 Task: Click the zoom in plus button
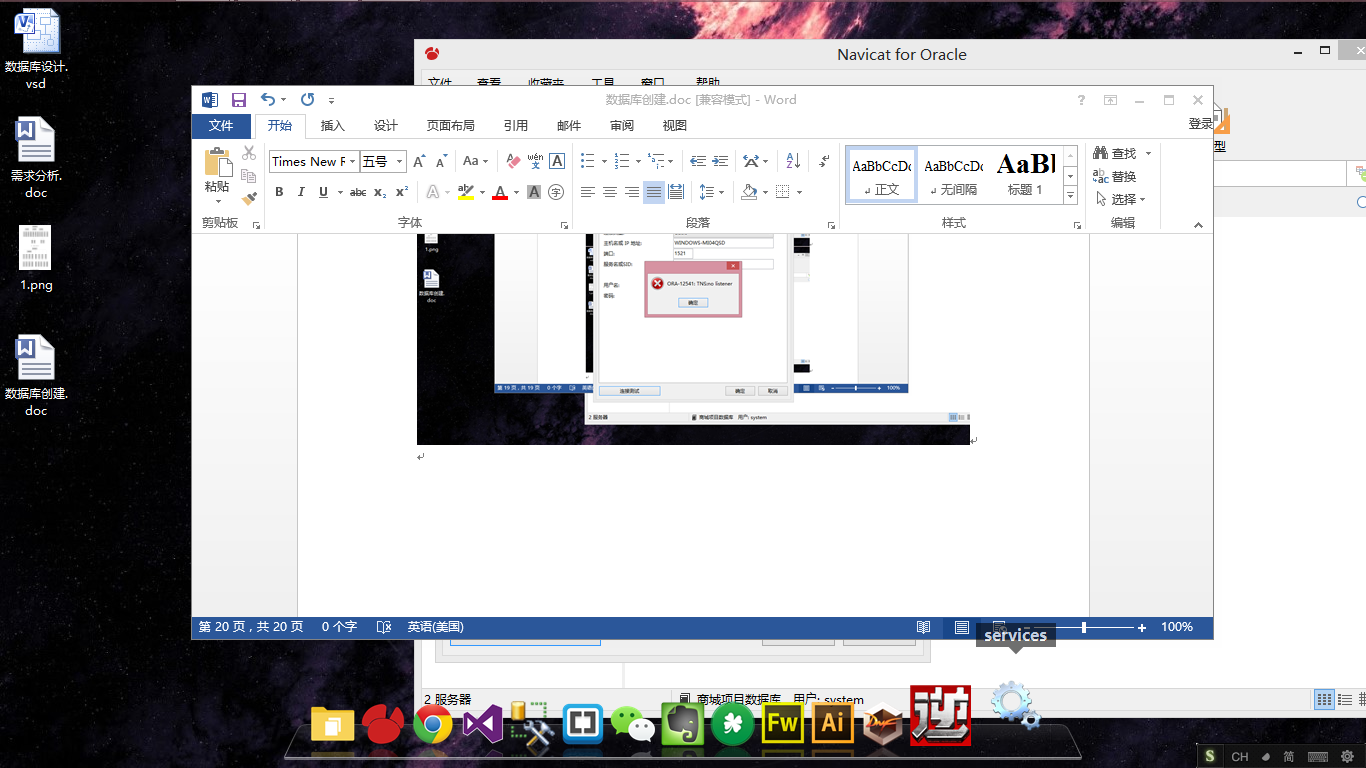coord(1142,627)
